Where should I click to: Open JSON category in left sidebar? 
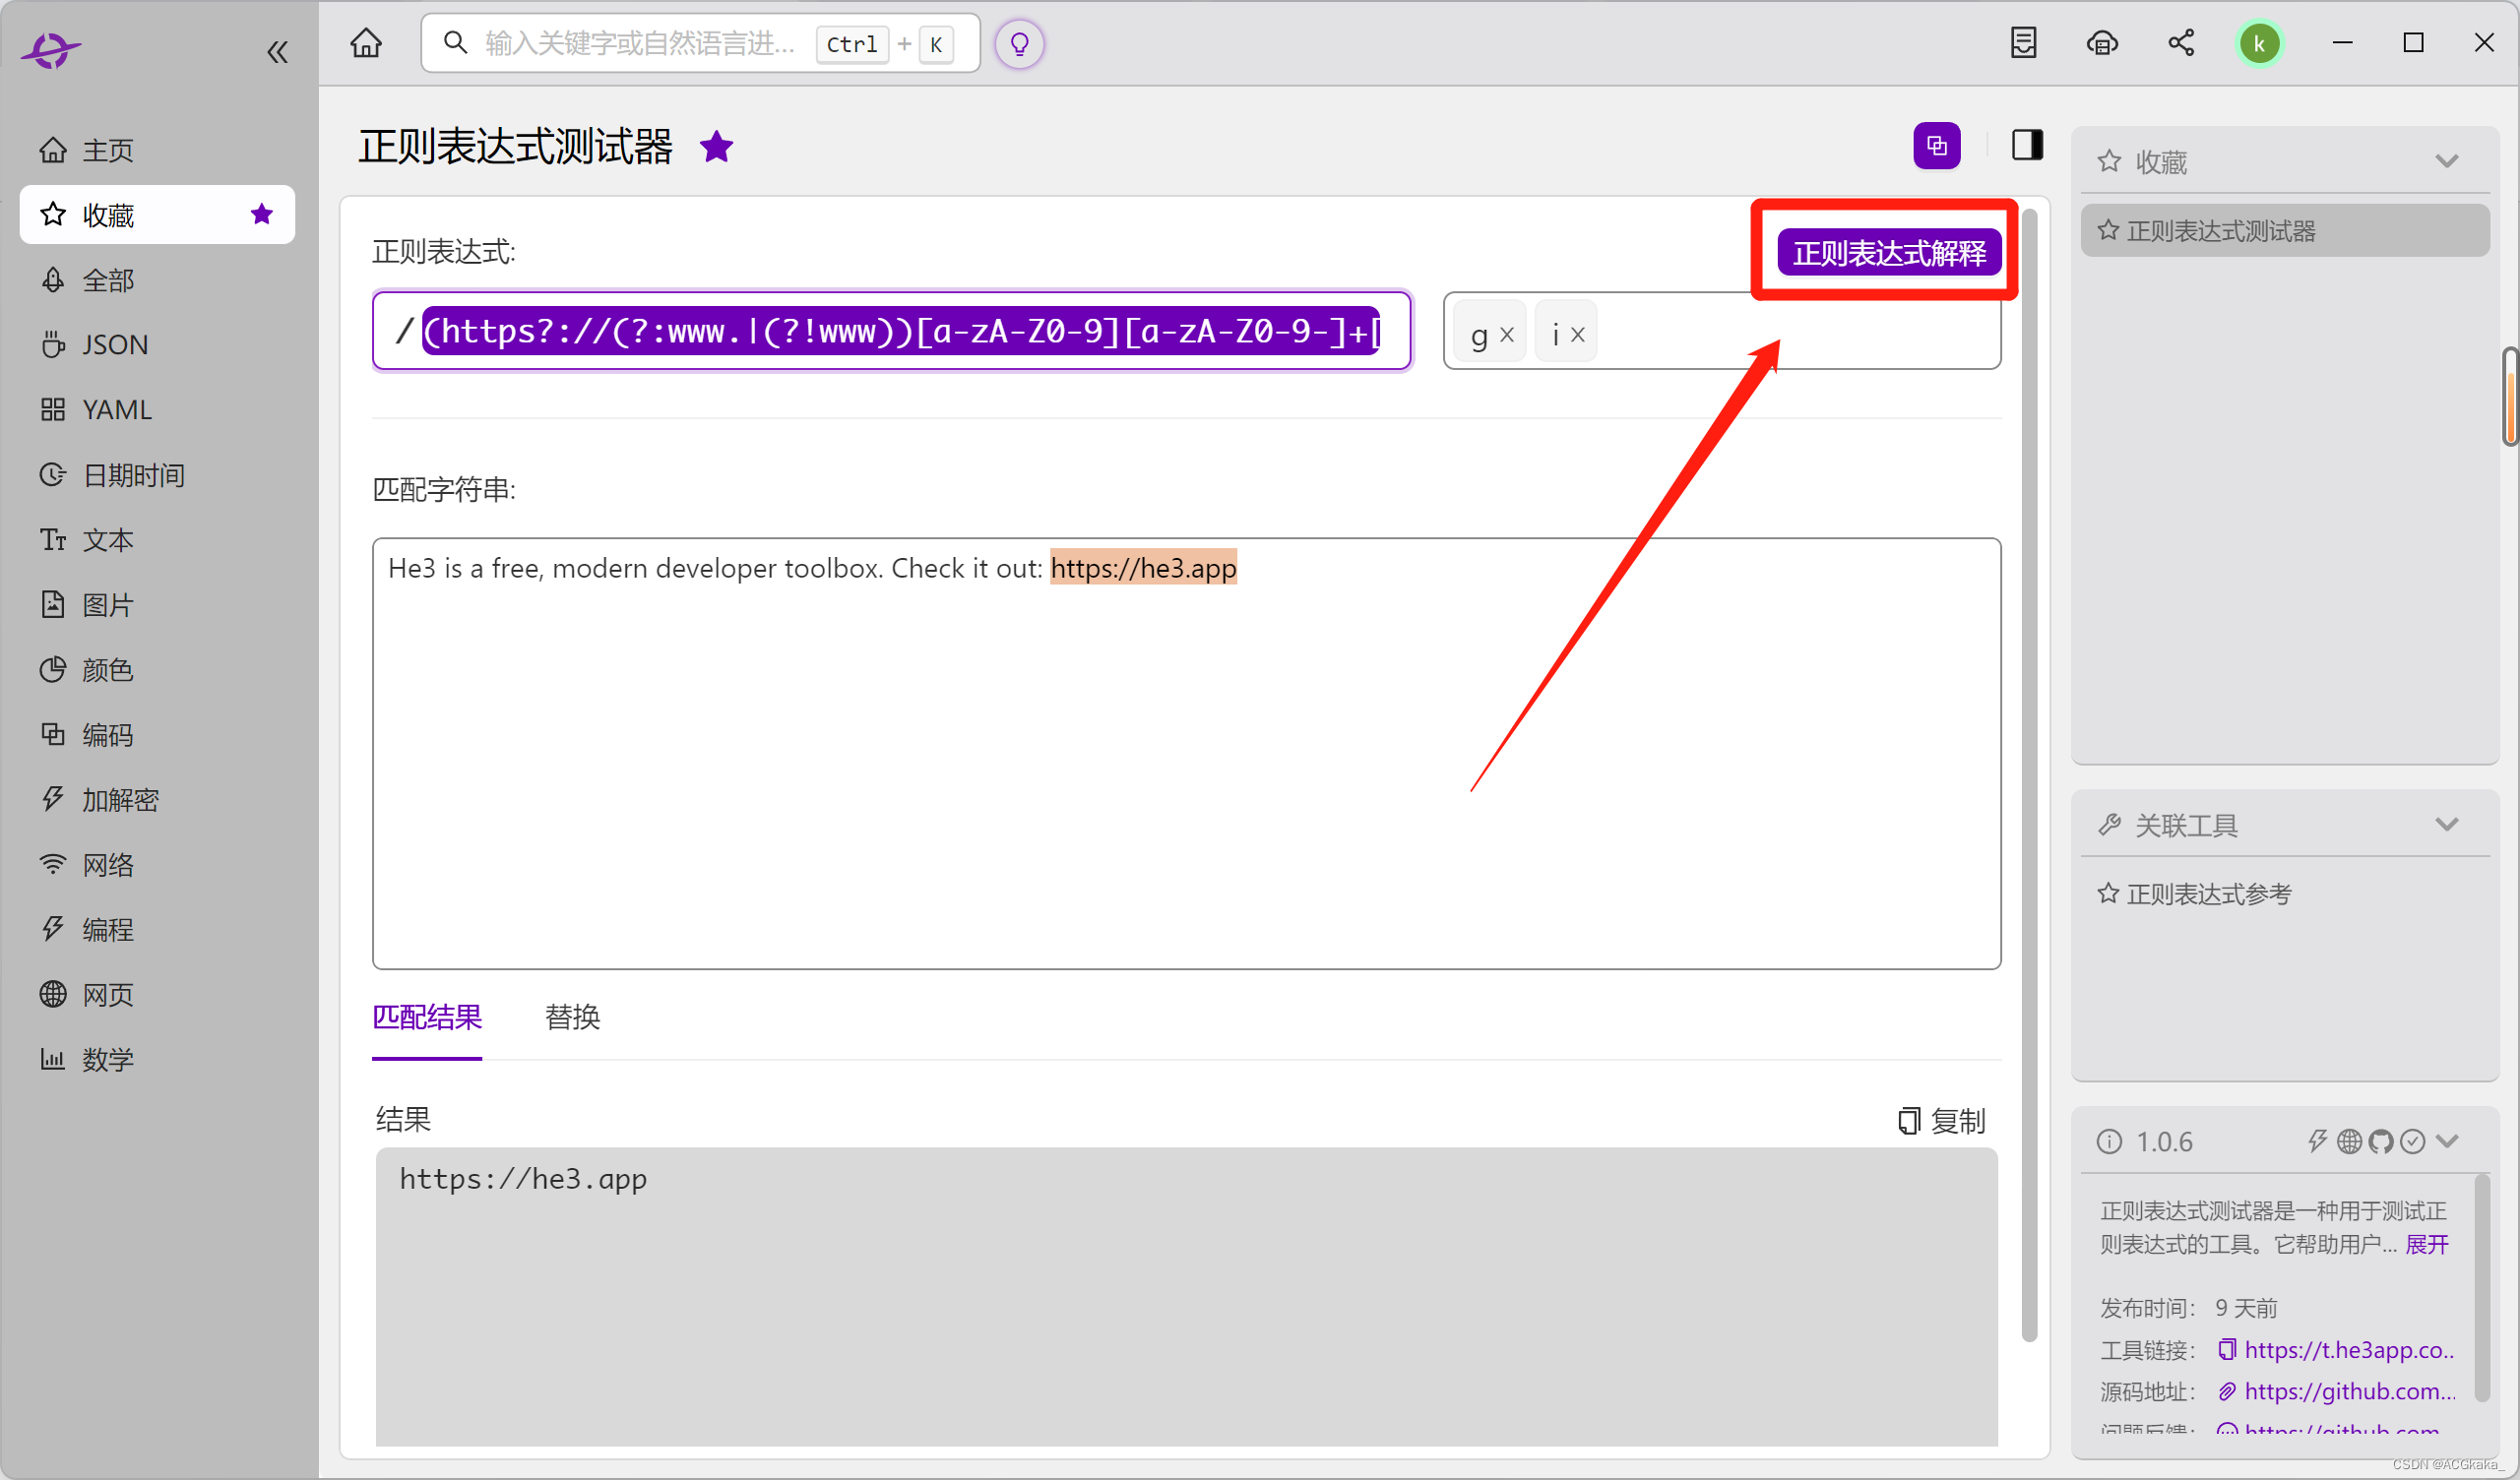tap(115, 345)
